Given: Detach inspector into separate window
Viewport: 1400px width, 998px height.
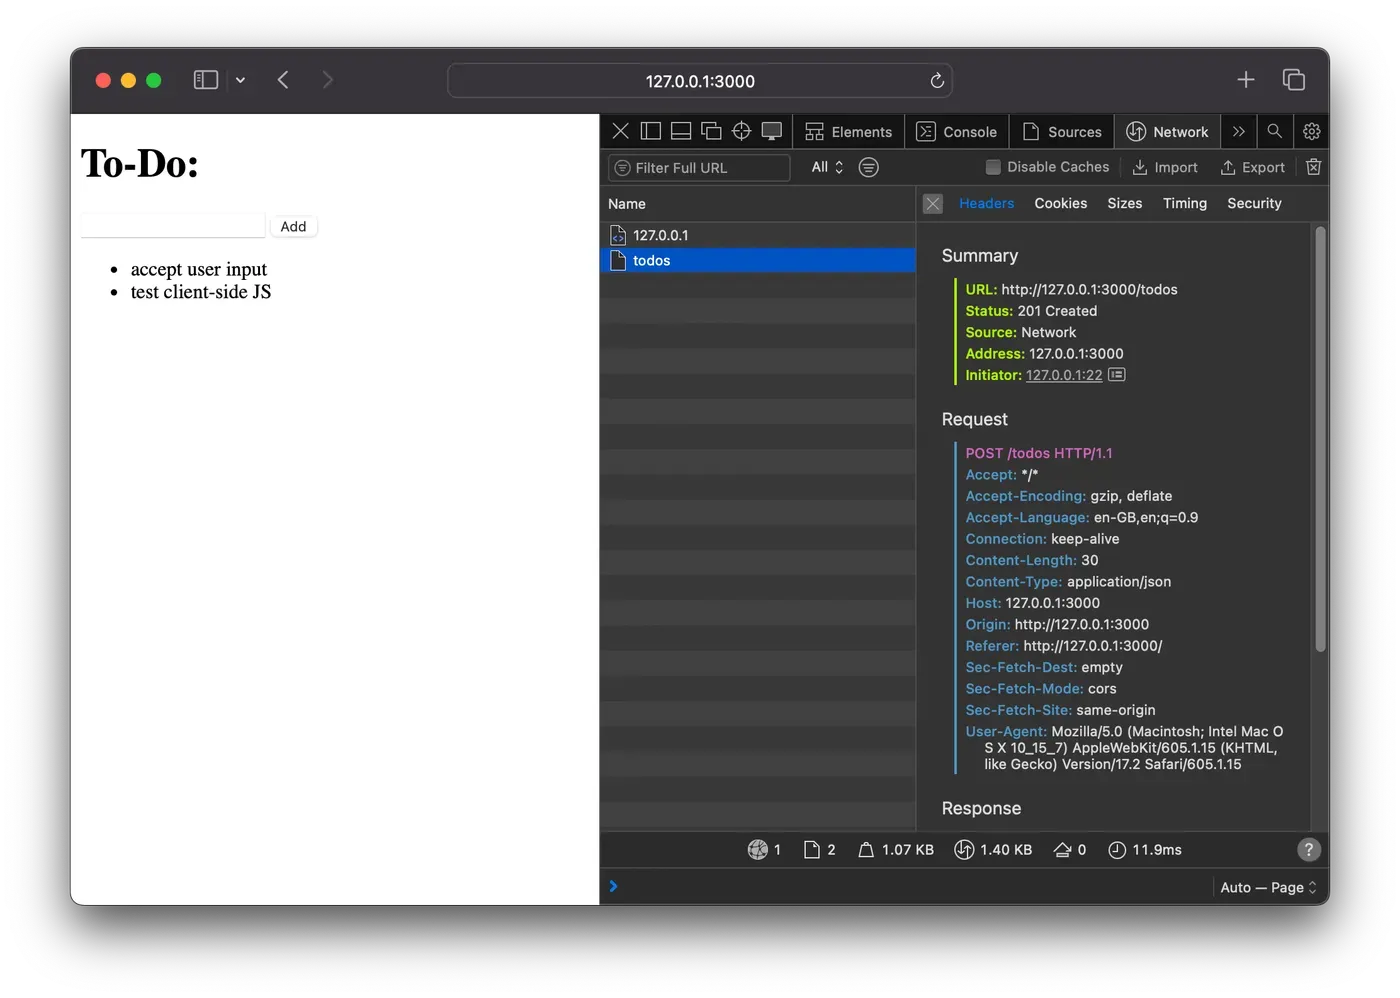Looking at the screenshot, I should click(711, 131).
